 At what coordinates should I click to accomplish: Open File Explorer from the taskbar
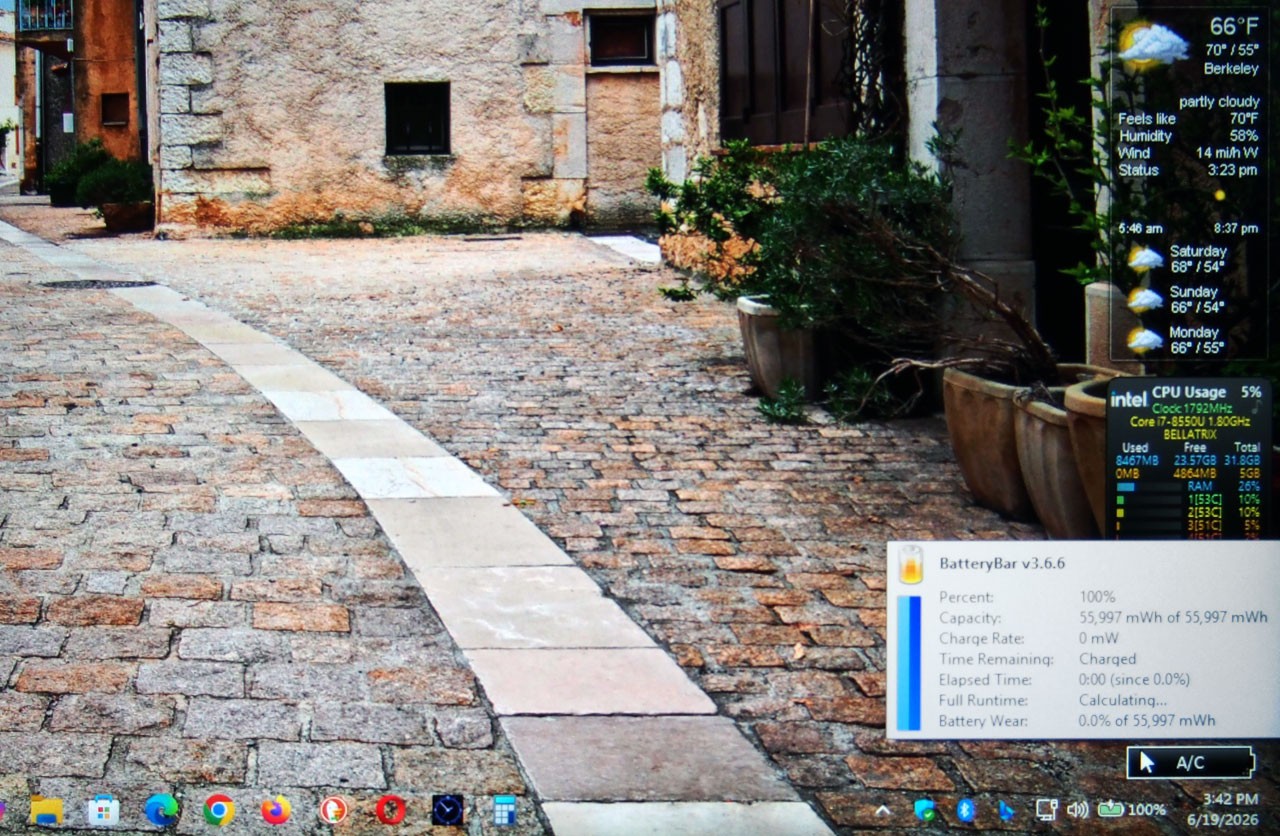[x=46, y=809]
